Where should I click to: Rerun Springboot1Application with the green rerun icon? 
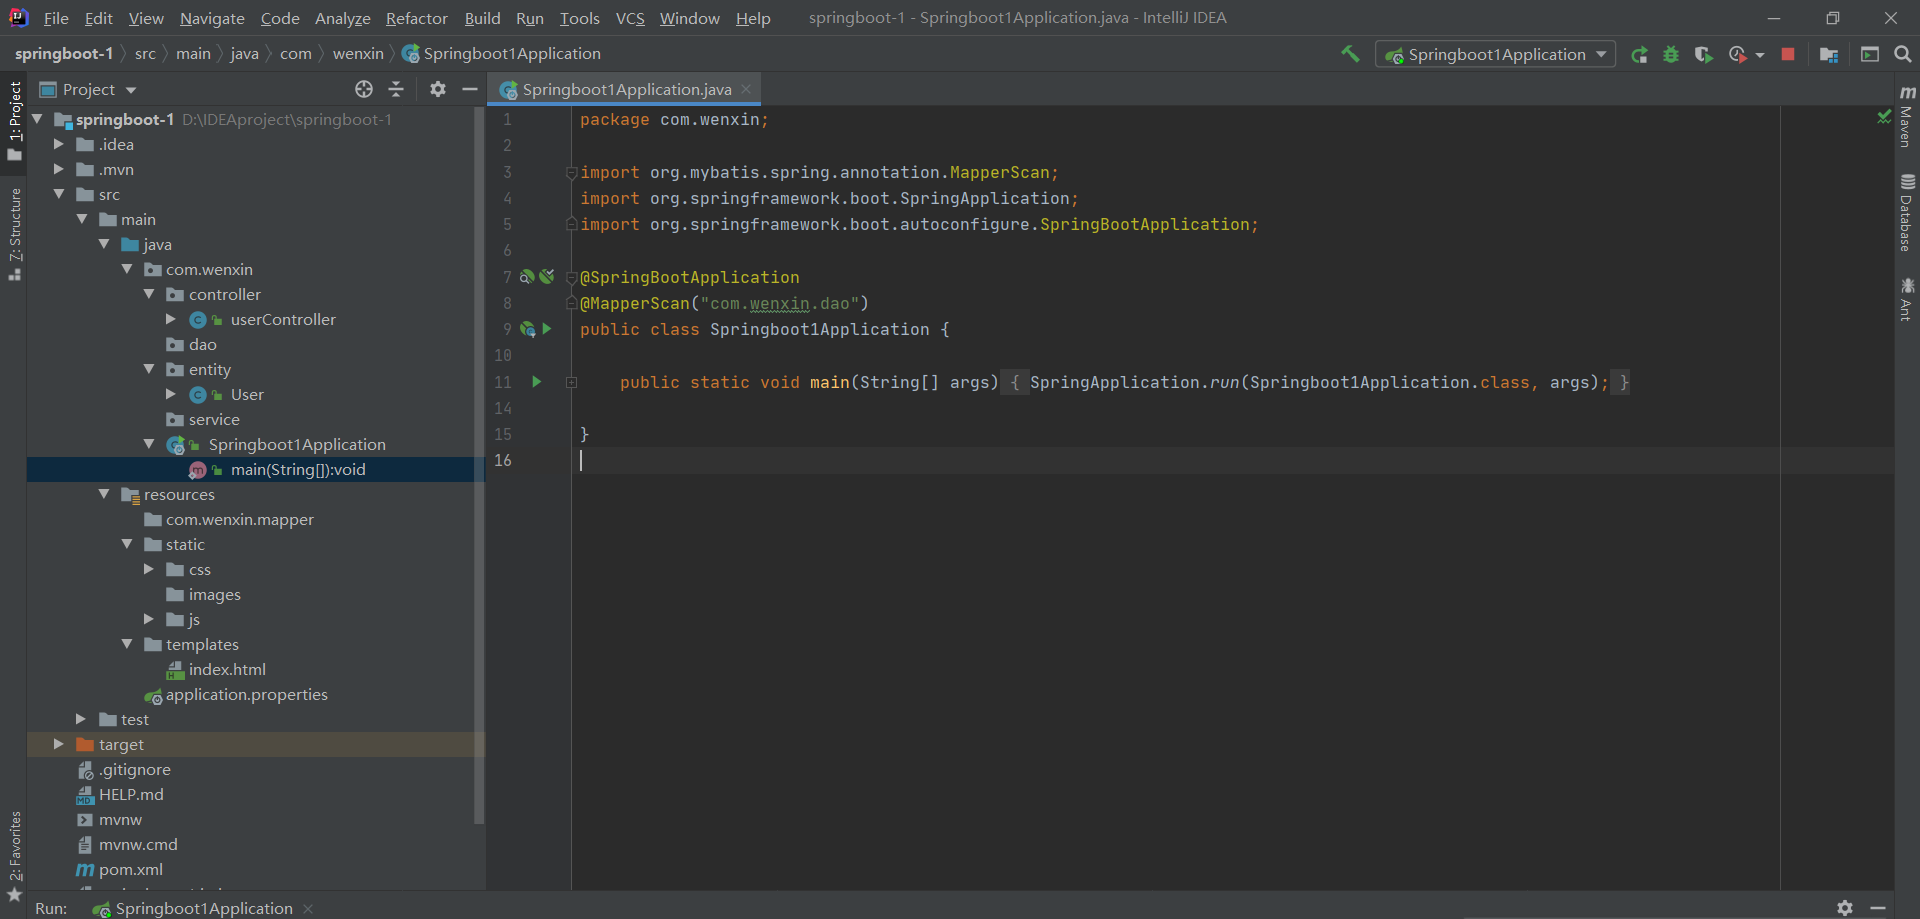pyautogui.click(x=1639, y=54)
